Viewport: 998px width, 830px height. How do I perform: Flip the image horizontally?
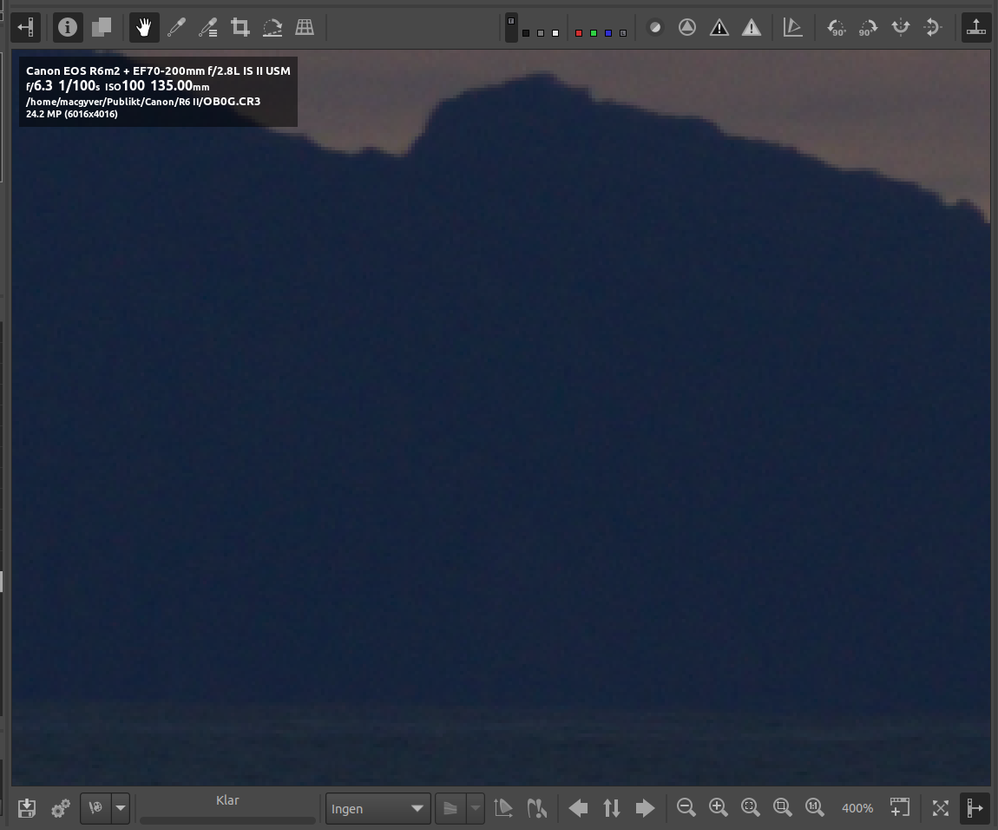(x=901, y=28)
